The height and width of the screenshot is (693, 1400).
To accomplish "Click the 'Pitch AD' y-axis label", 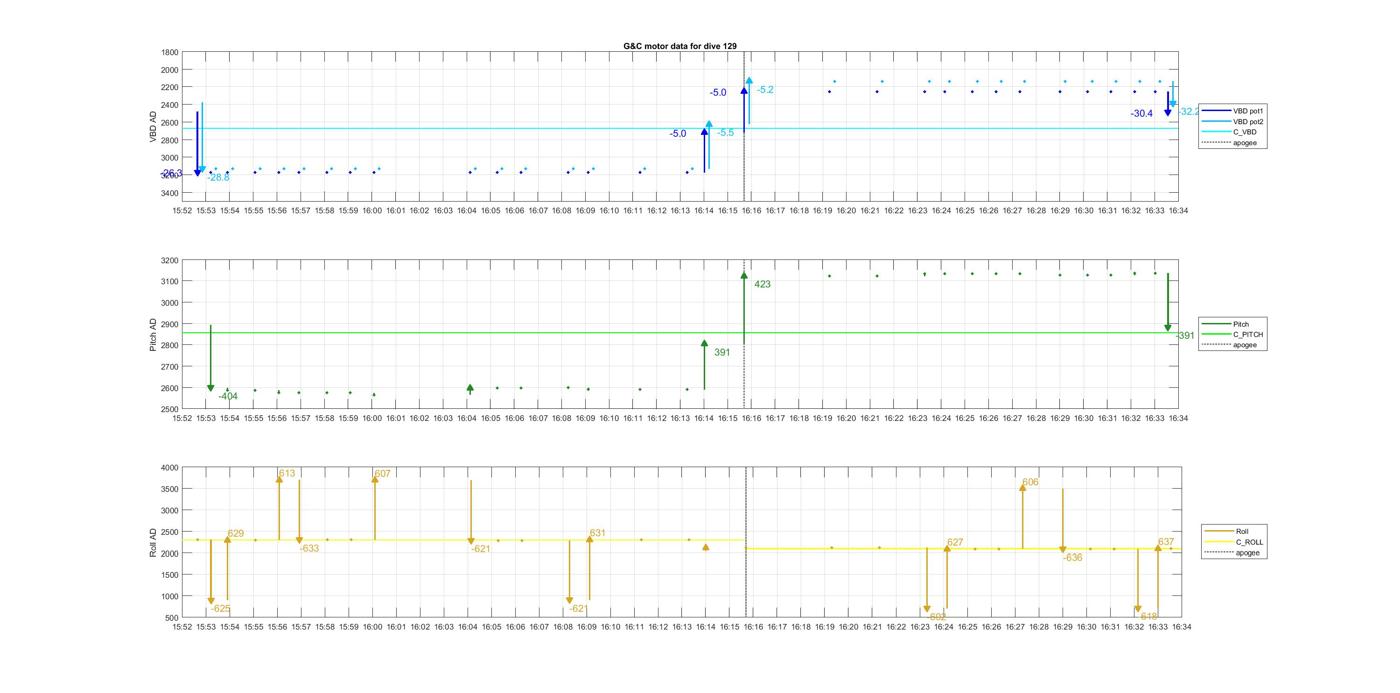I will pyautogui.click(x=153, y=335).
